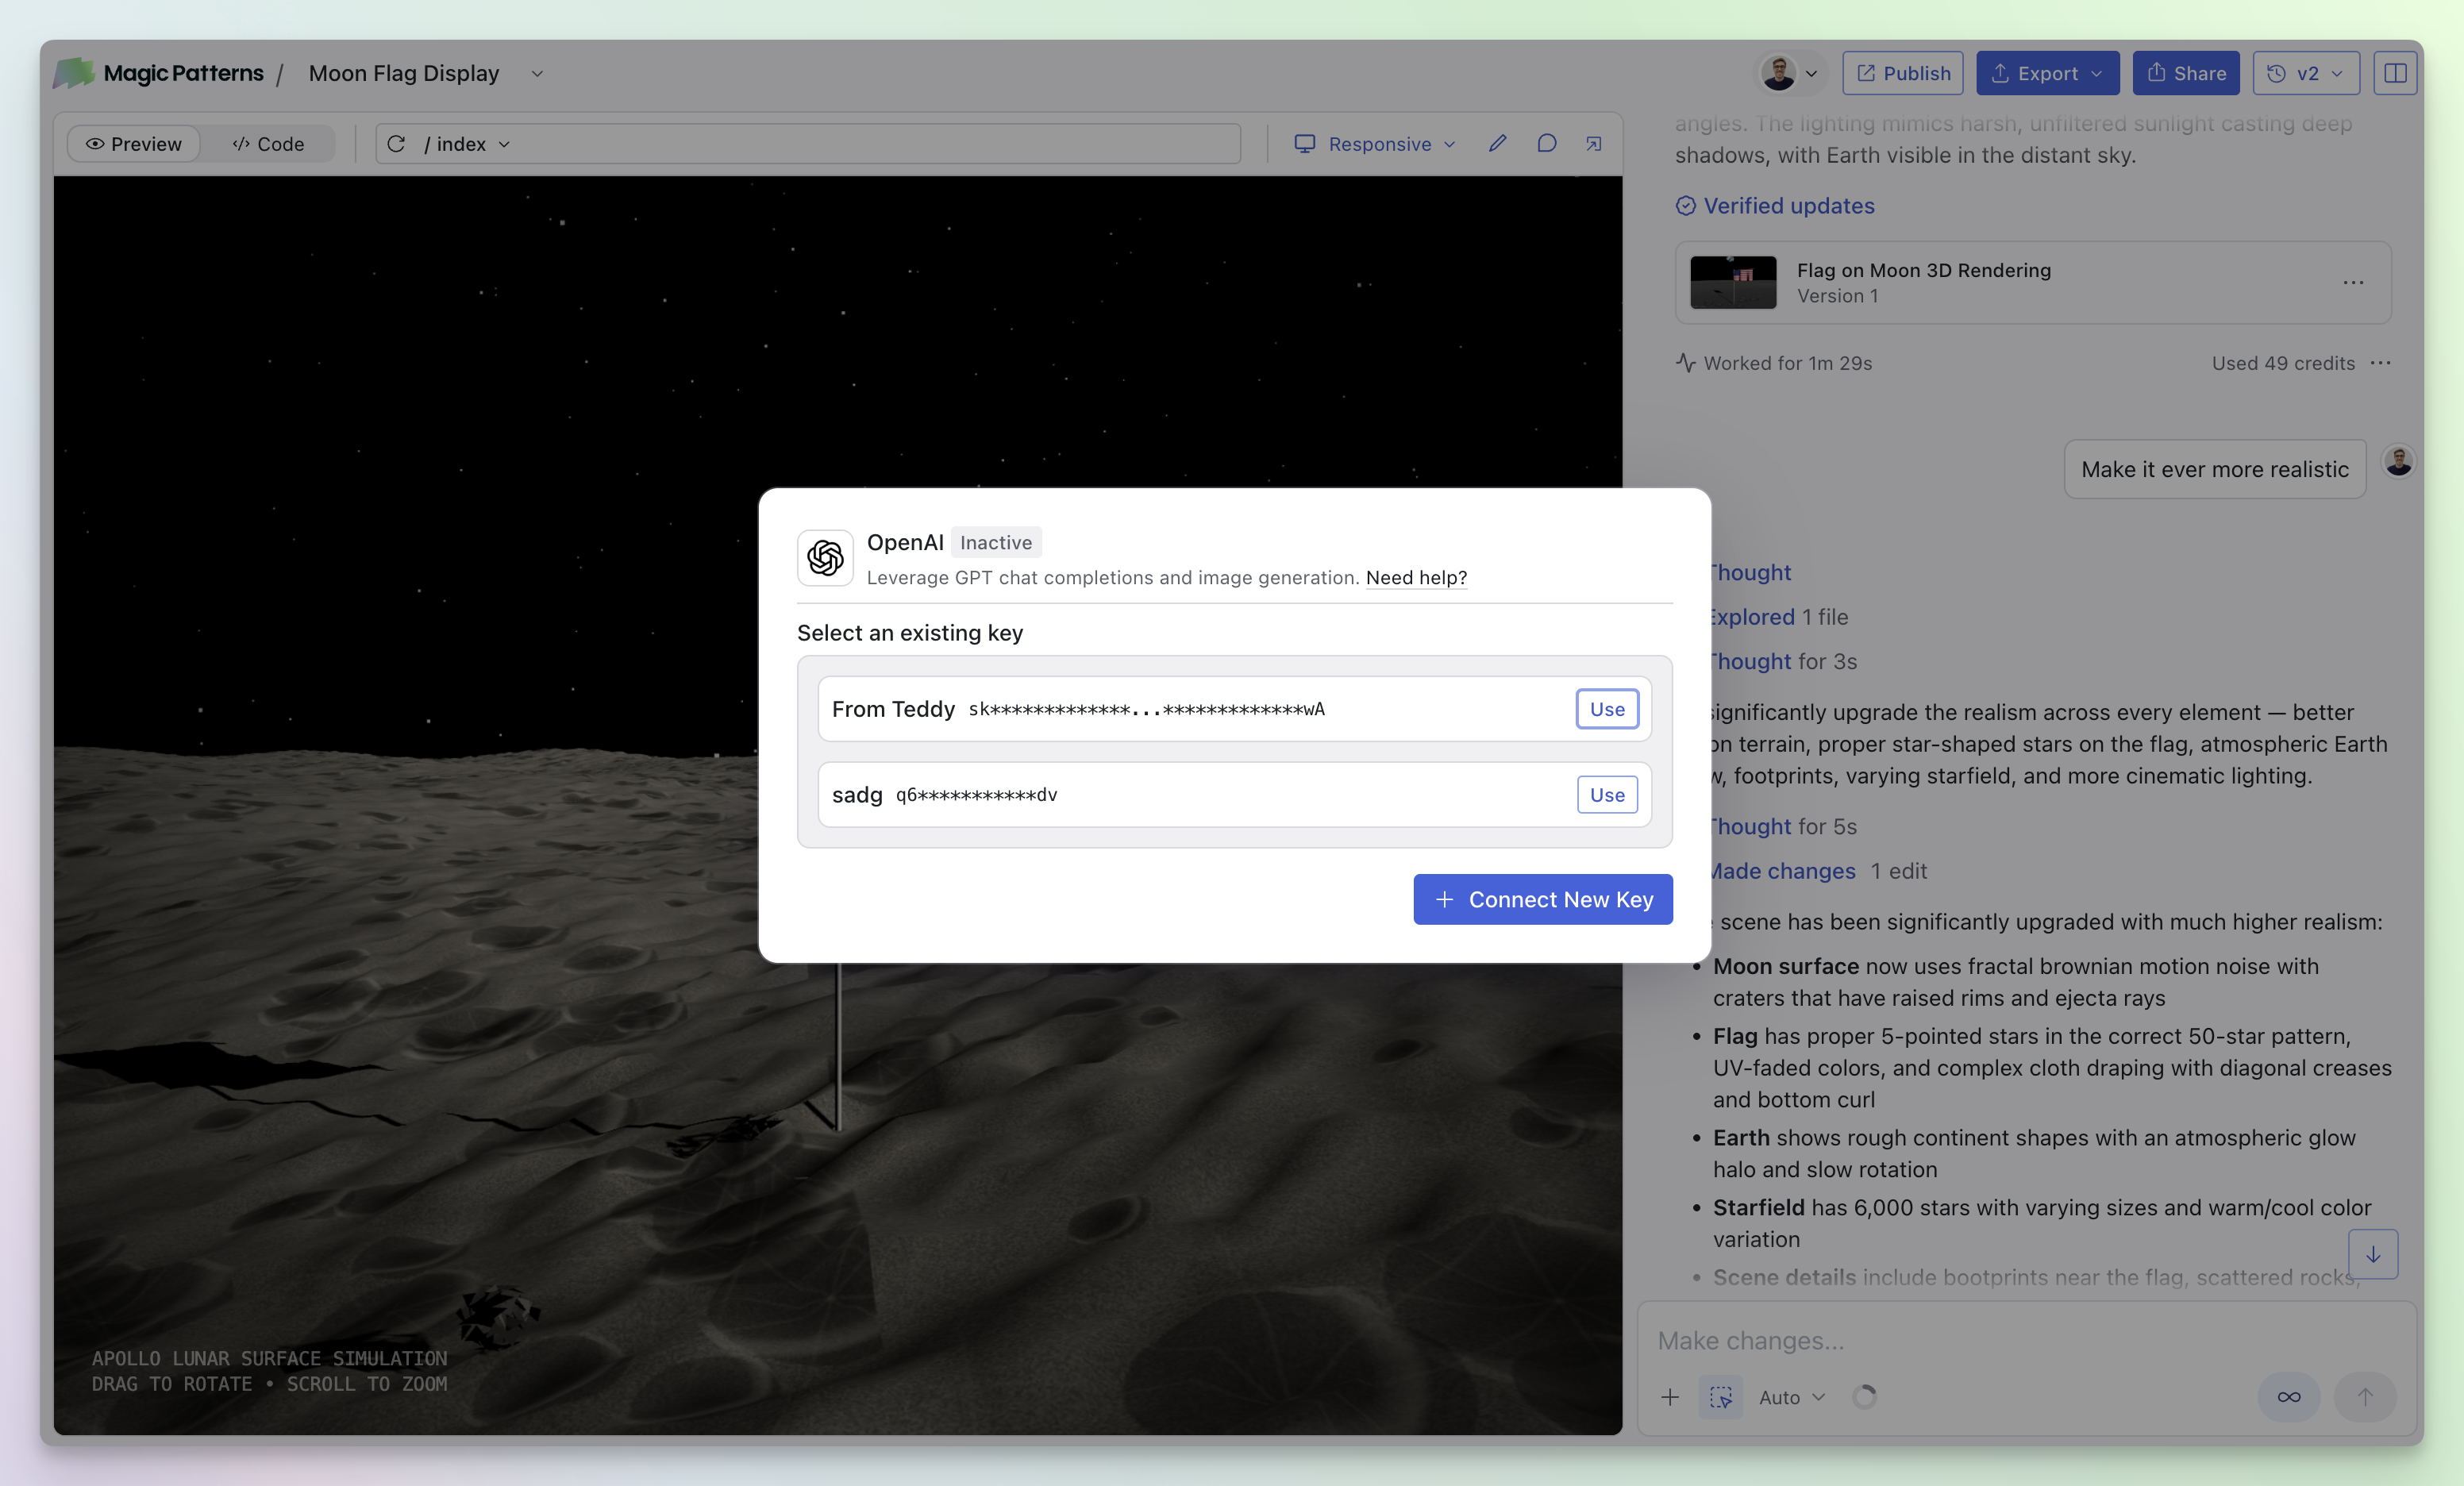Image resolution: width=2464 pixels, height=1486 pixels.
Task: Click the comment bubble icon
Action: (1546, 144)
